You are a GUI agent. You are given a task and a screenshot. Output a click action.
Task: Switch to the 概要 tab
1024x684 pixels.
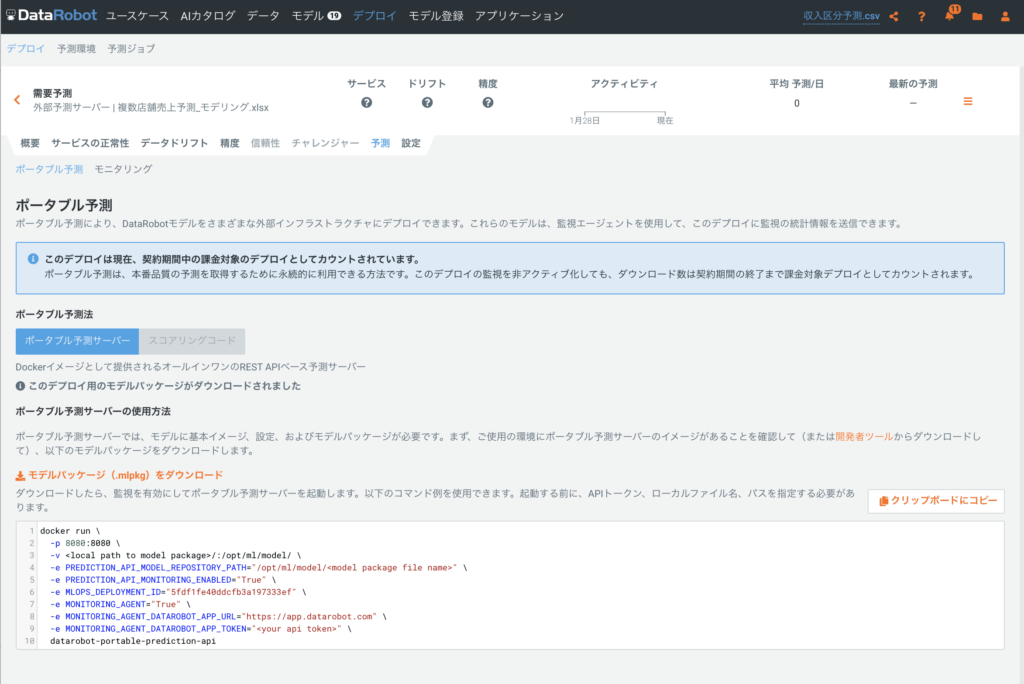point(30,143)
